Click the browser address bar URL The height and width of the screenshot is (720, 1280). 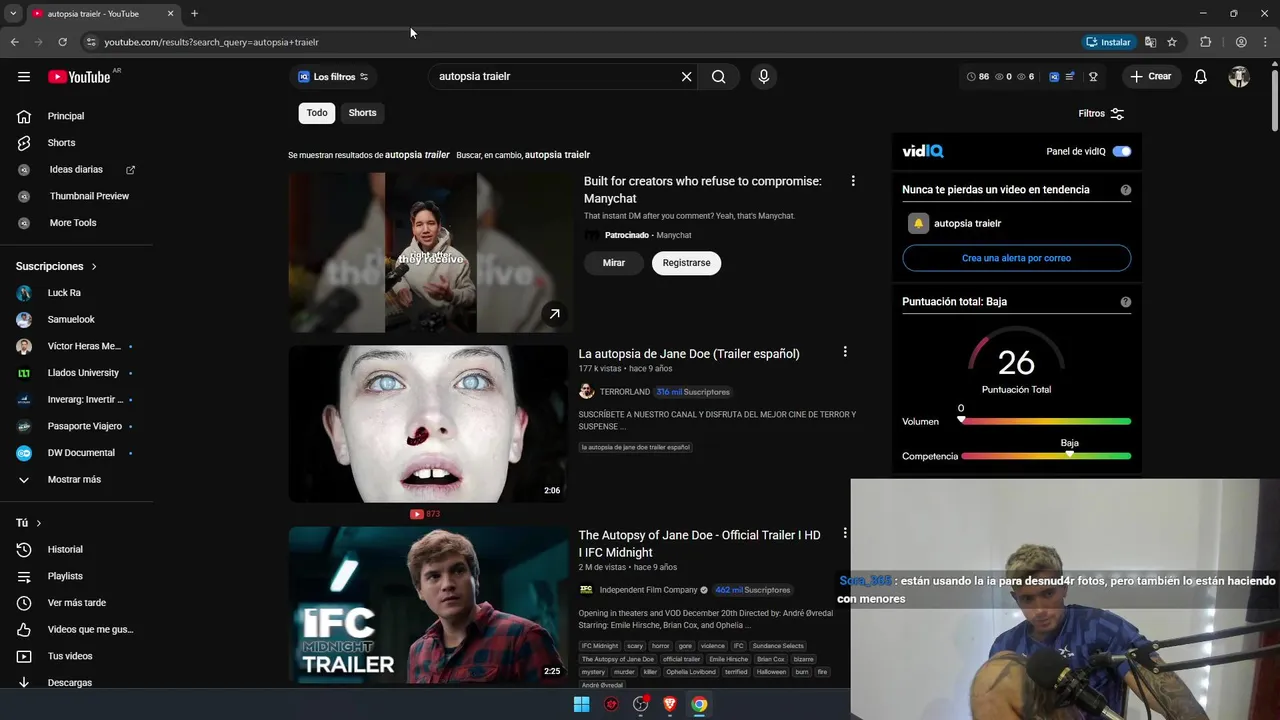(211, 42)
